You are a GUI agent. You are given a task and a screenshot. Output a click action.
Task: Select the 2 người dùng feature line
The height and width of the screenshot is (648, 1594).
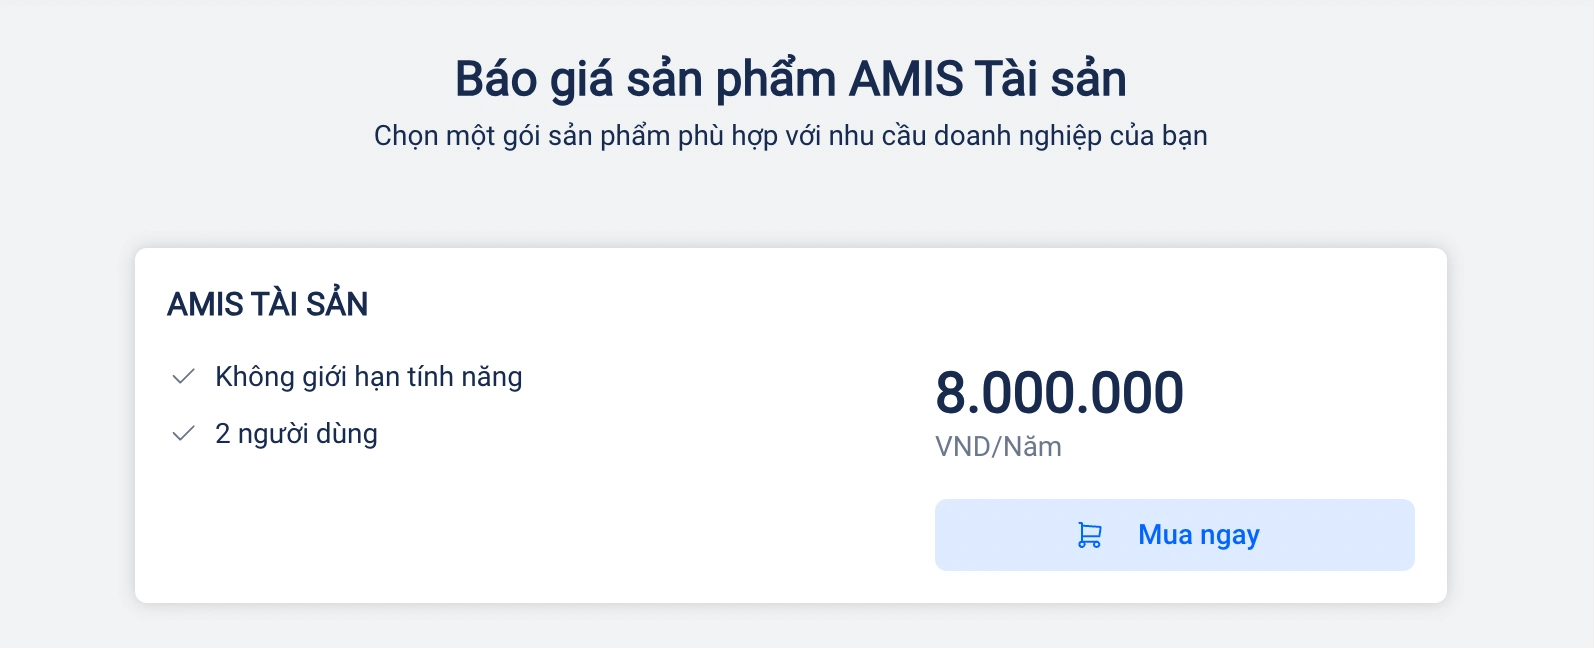(296, 434)
